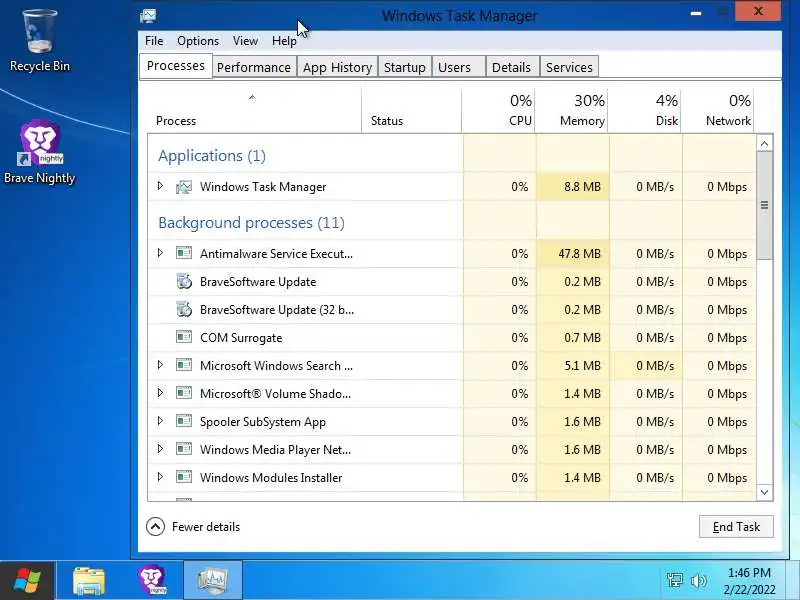The width and height of the screenshot is (800, 600).
Task: Click the BraveSoftware Update (32 bit) icon
Action: click(x=184, y=309)
